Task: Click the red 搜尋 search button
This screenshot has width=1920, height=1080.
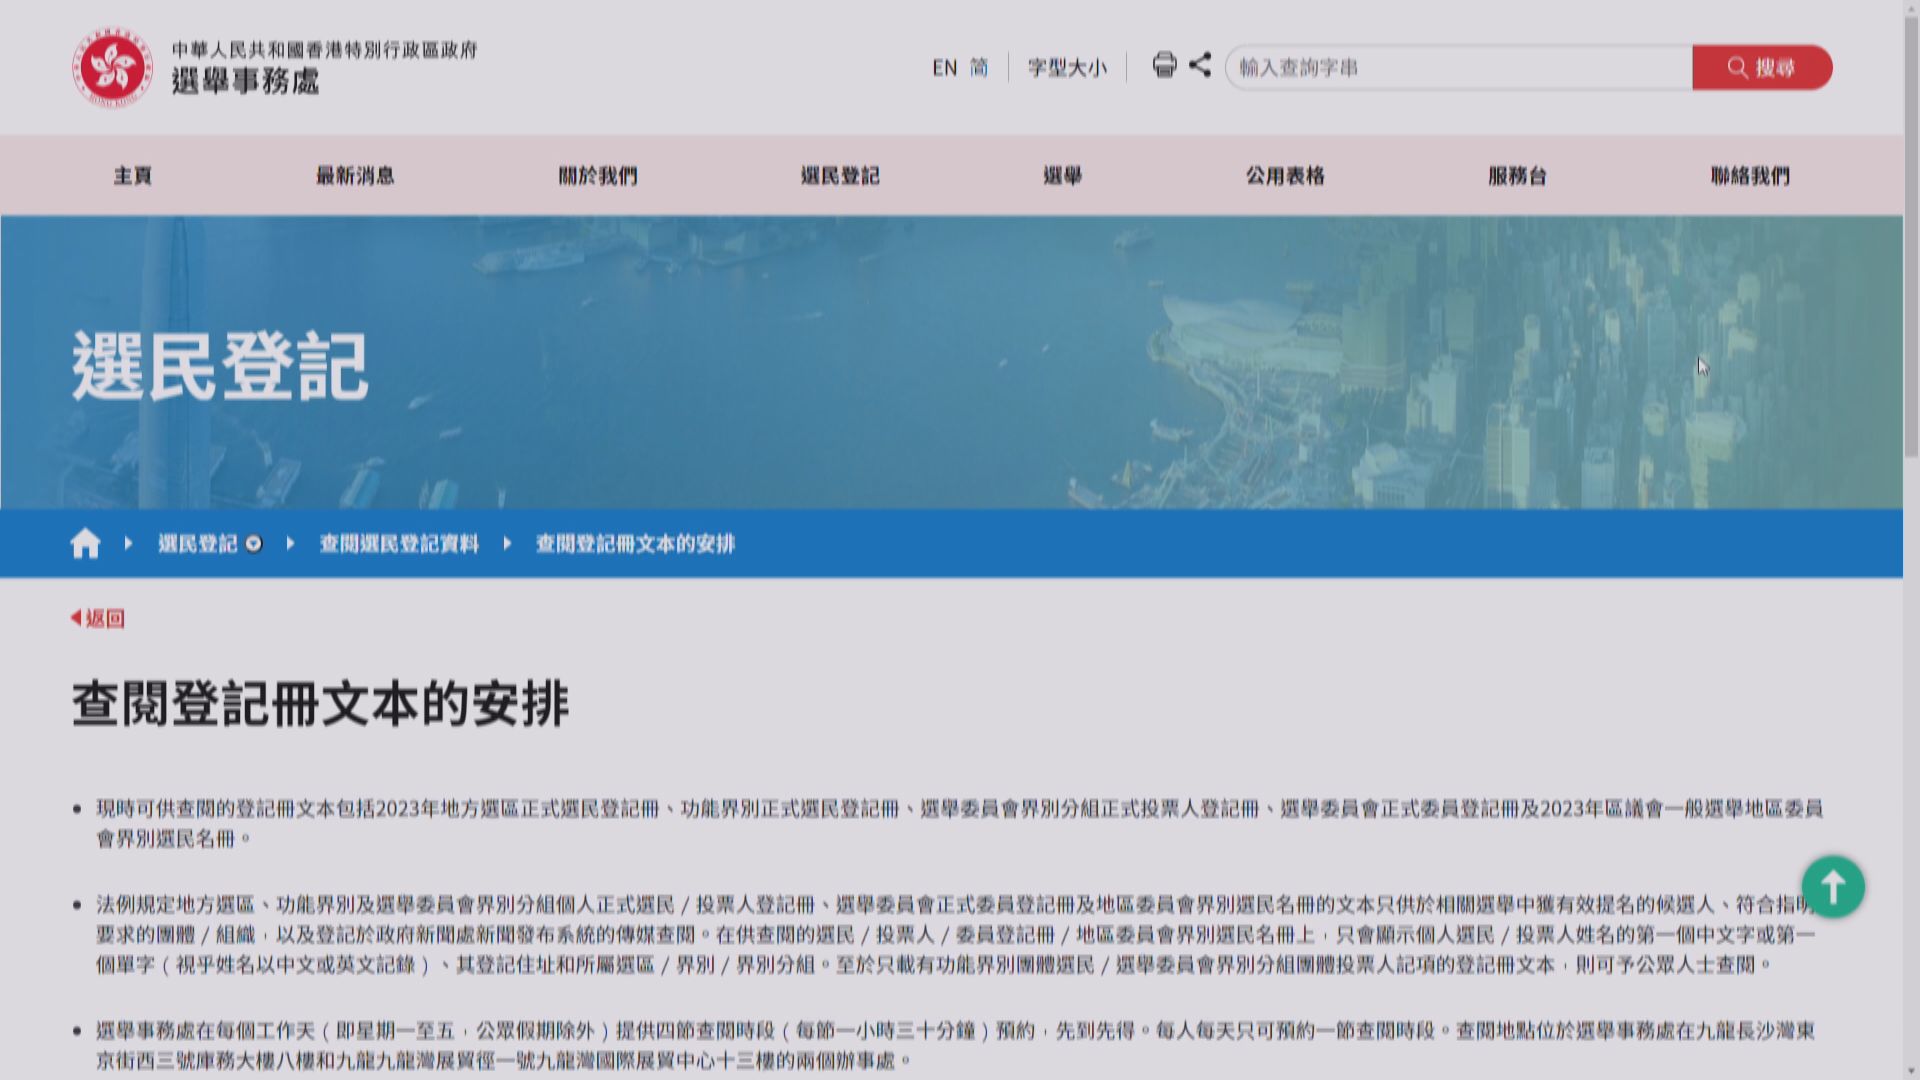Action: click(1761, 67)
